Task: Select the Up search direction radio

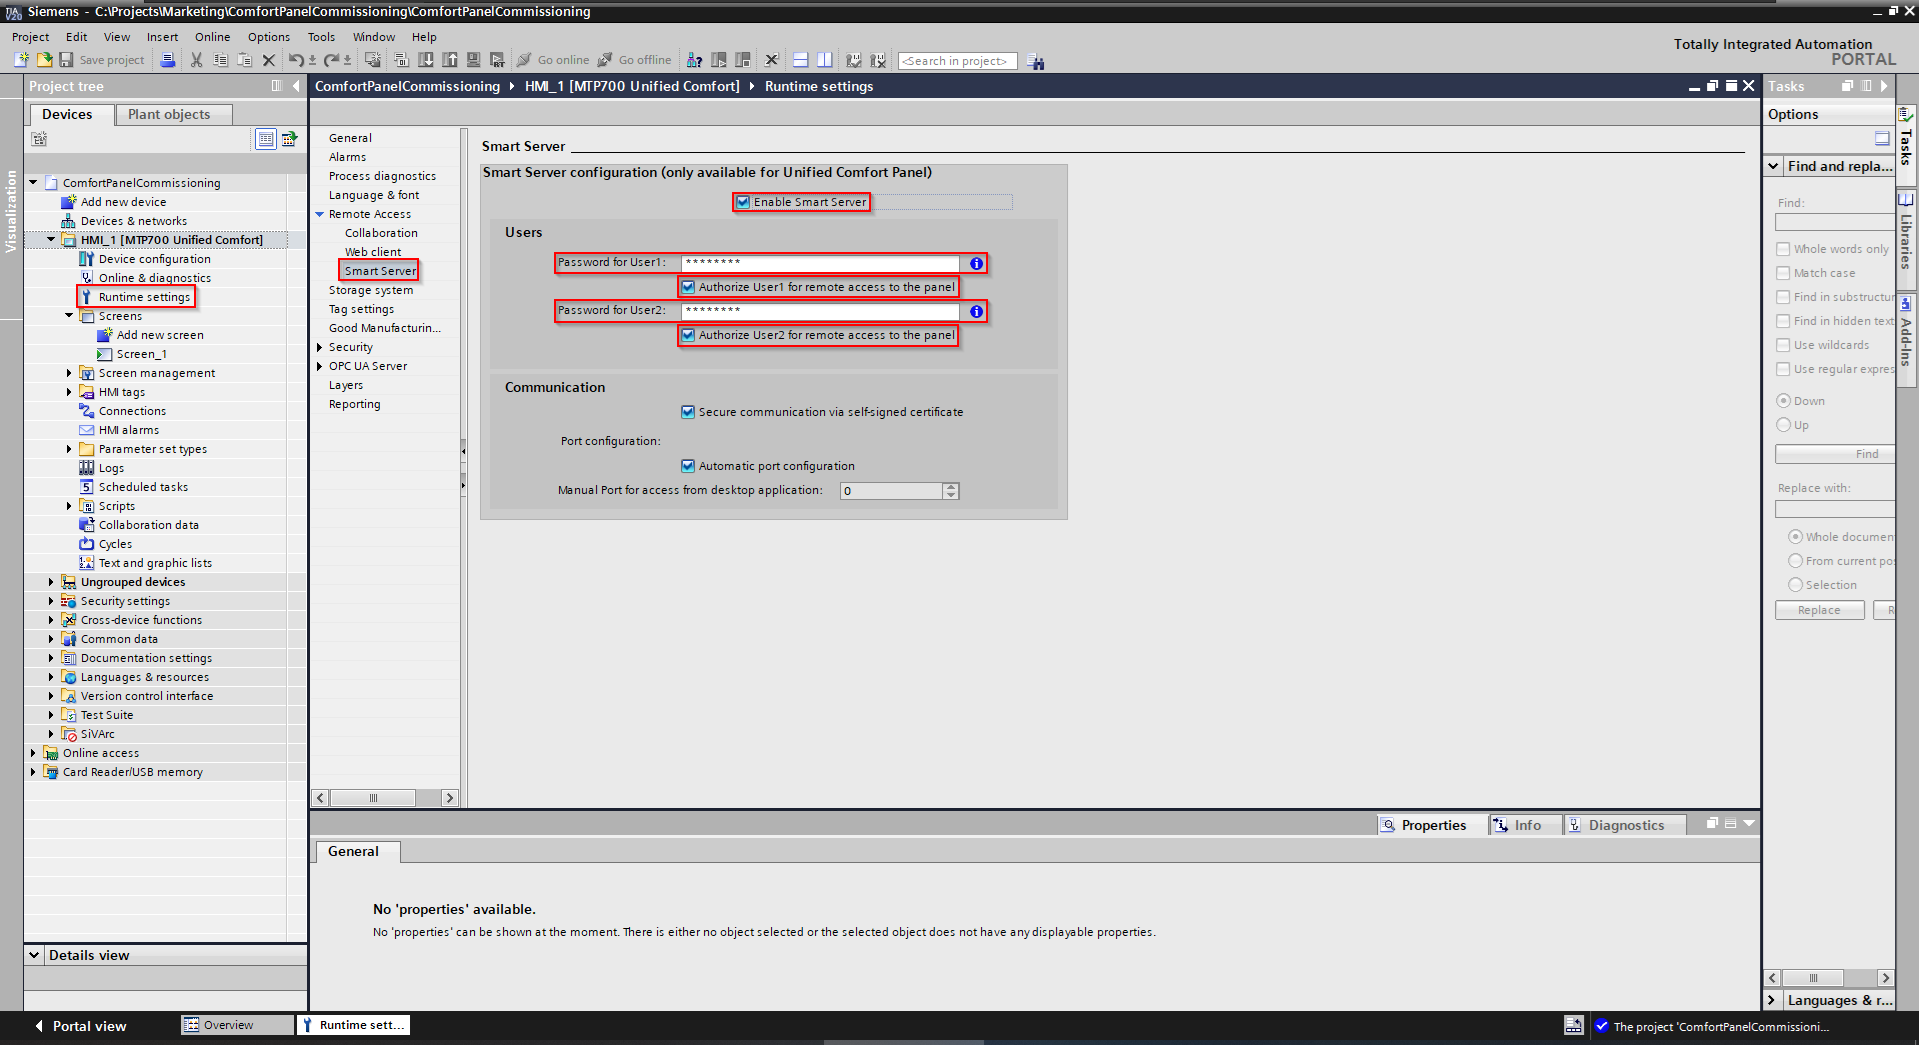Action: (x=1783, y=425)
